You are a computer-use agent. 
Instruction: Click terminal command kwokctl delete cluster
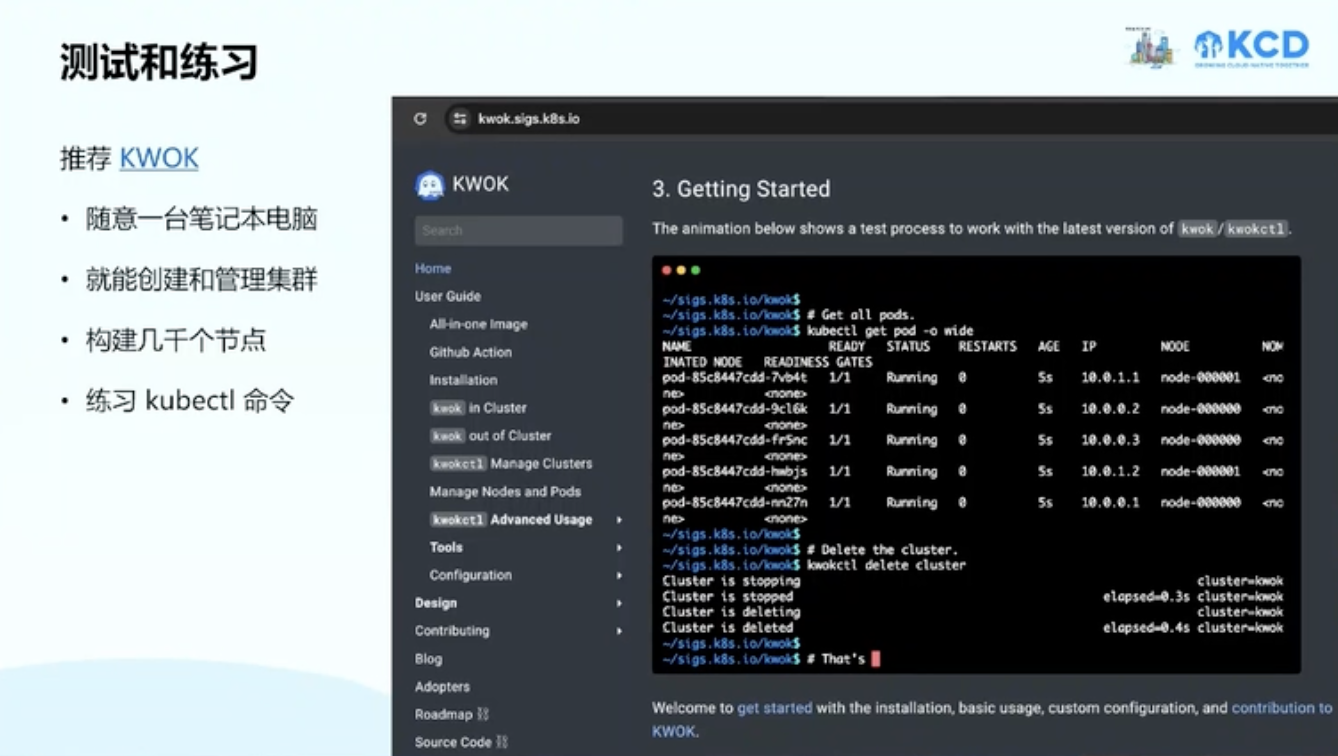[886, 565]
